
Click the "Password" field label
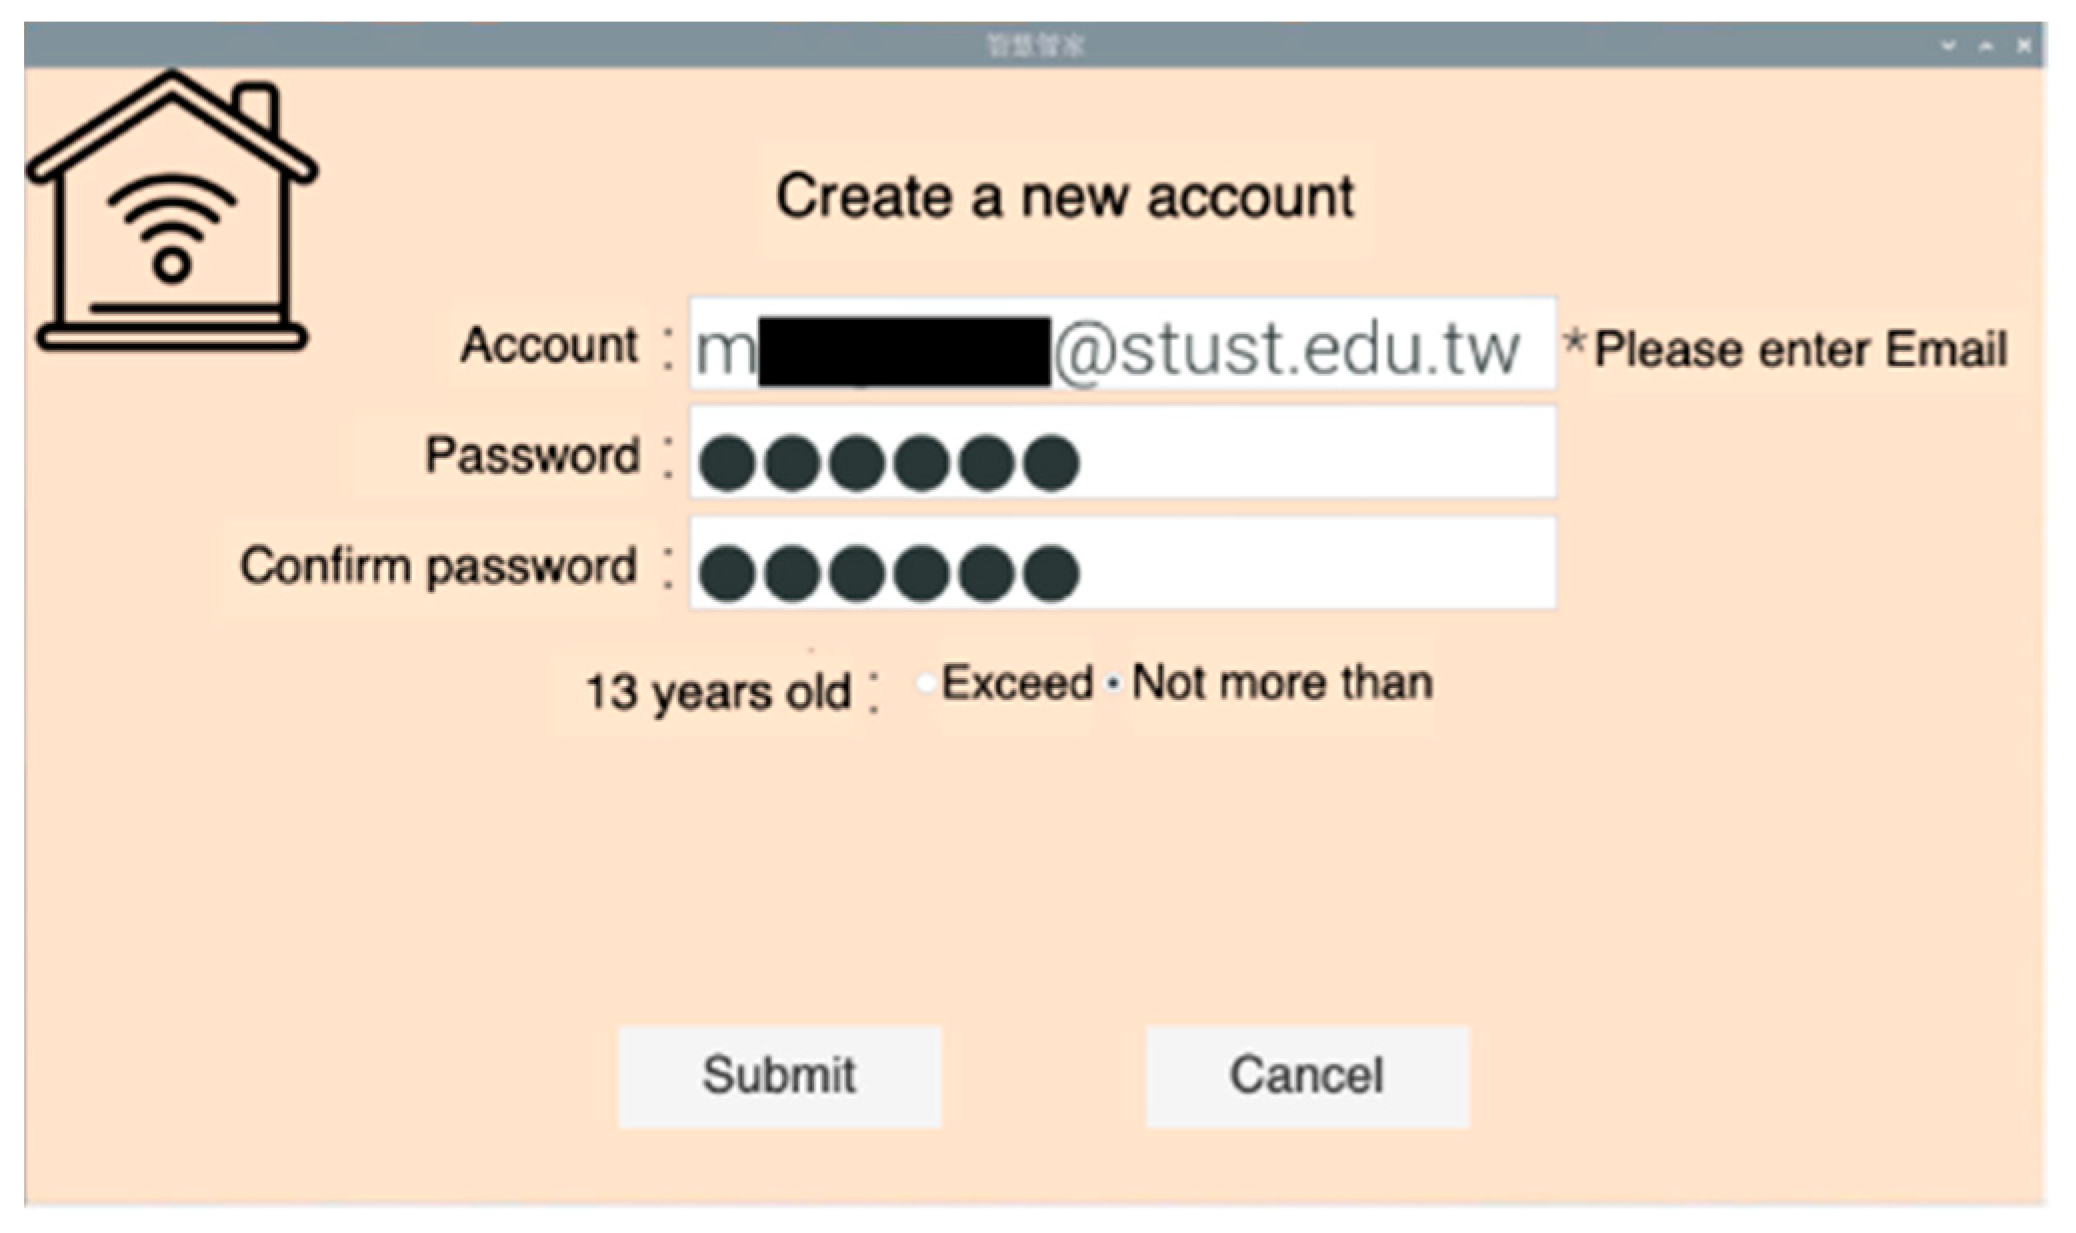tap(532, 455)
